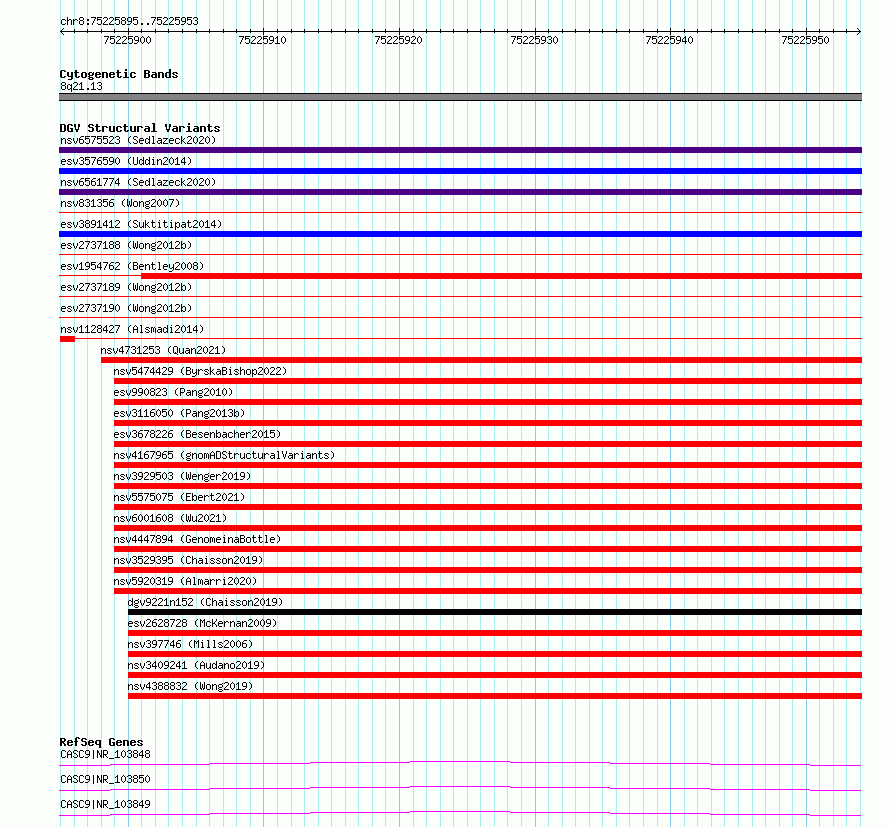This screenshot has height=827, width=890.
Task: Open nsv4731253 (Quan2021) variant label
Action: point(163,350)
